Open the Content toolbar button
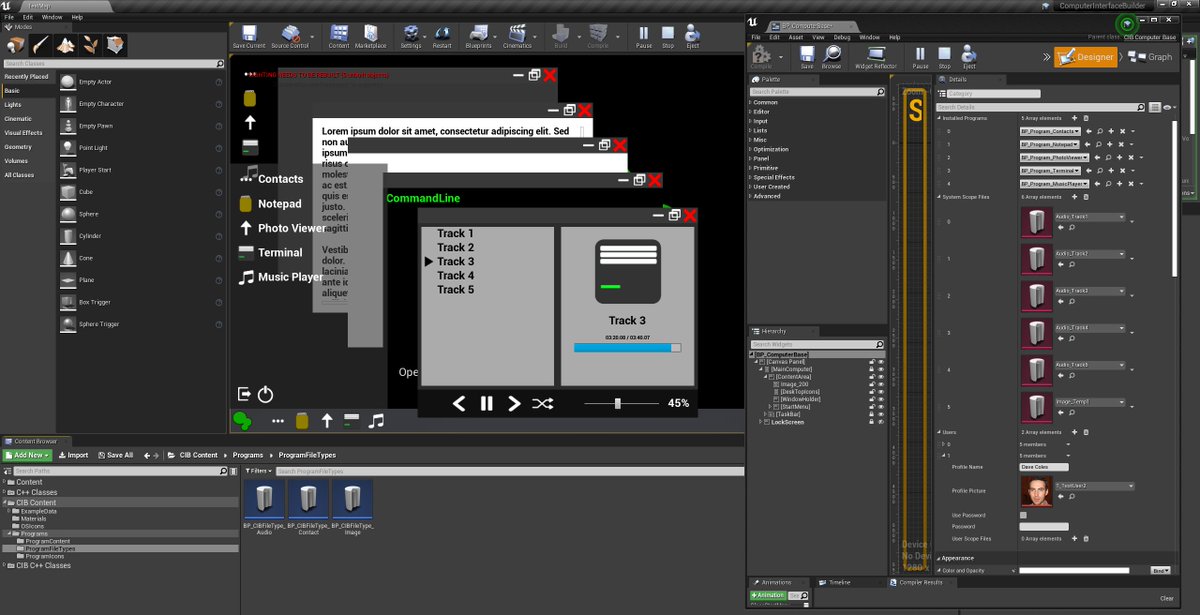This screenshot has width=1200, height=615. tap(339, 37)
